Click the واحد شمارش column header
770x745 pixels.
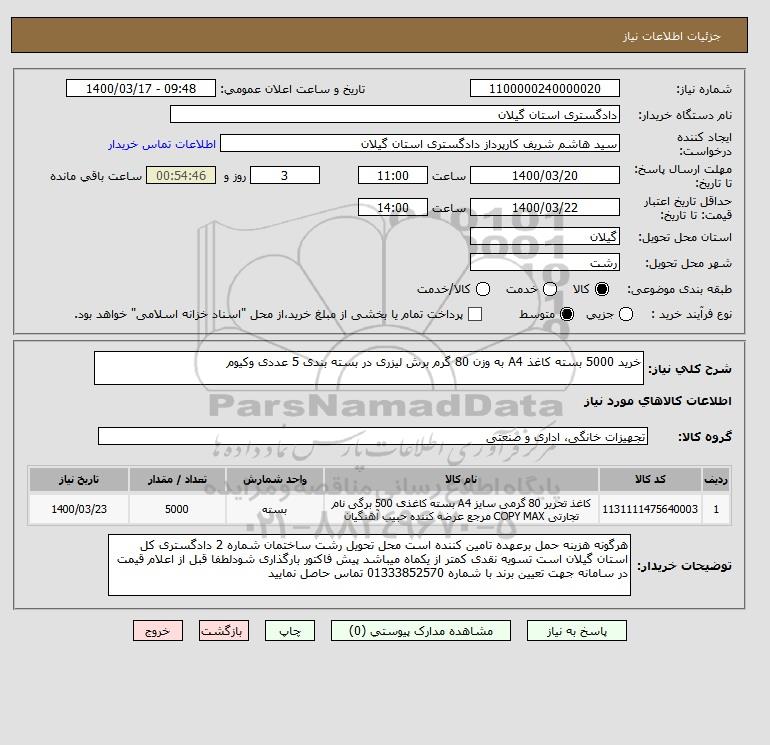275,479
